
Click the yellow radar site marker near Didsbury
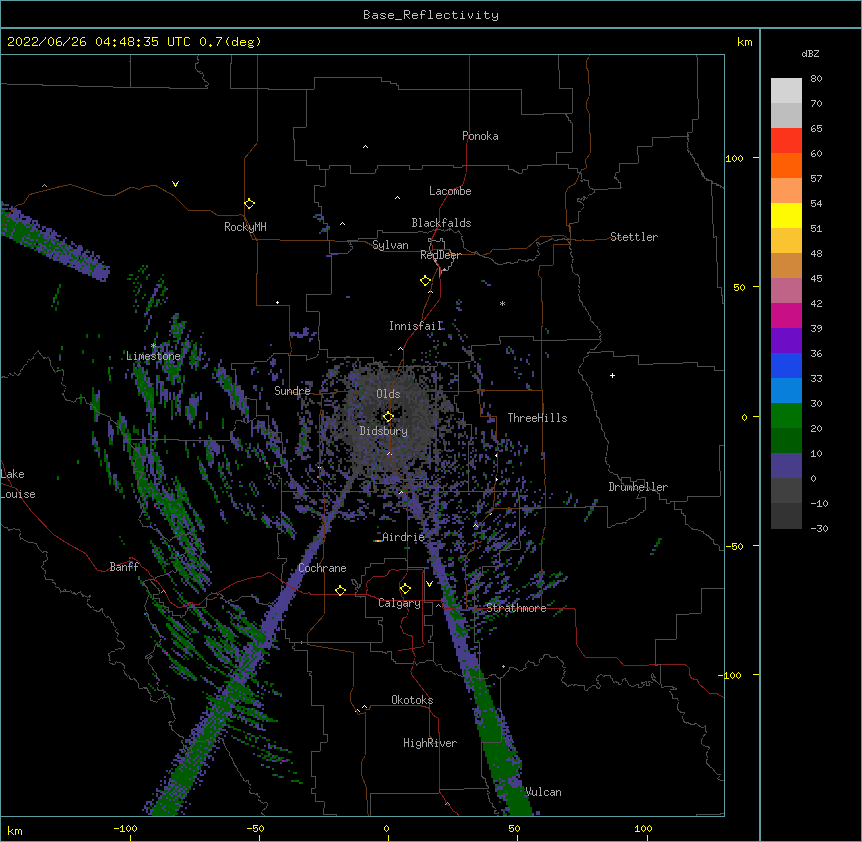[388, 417]
